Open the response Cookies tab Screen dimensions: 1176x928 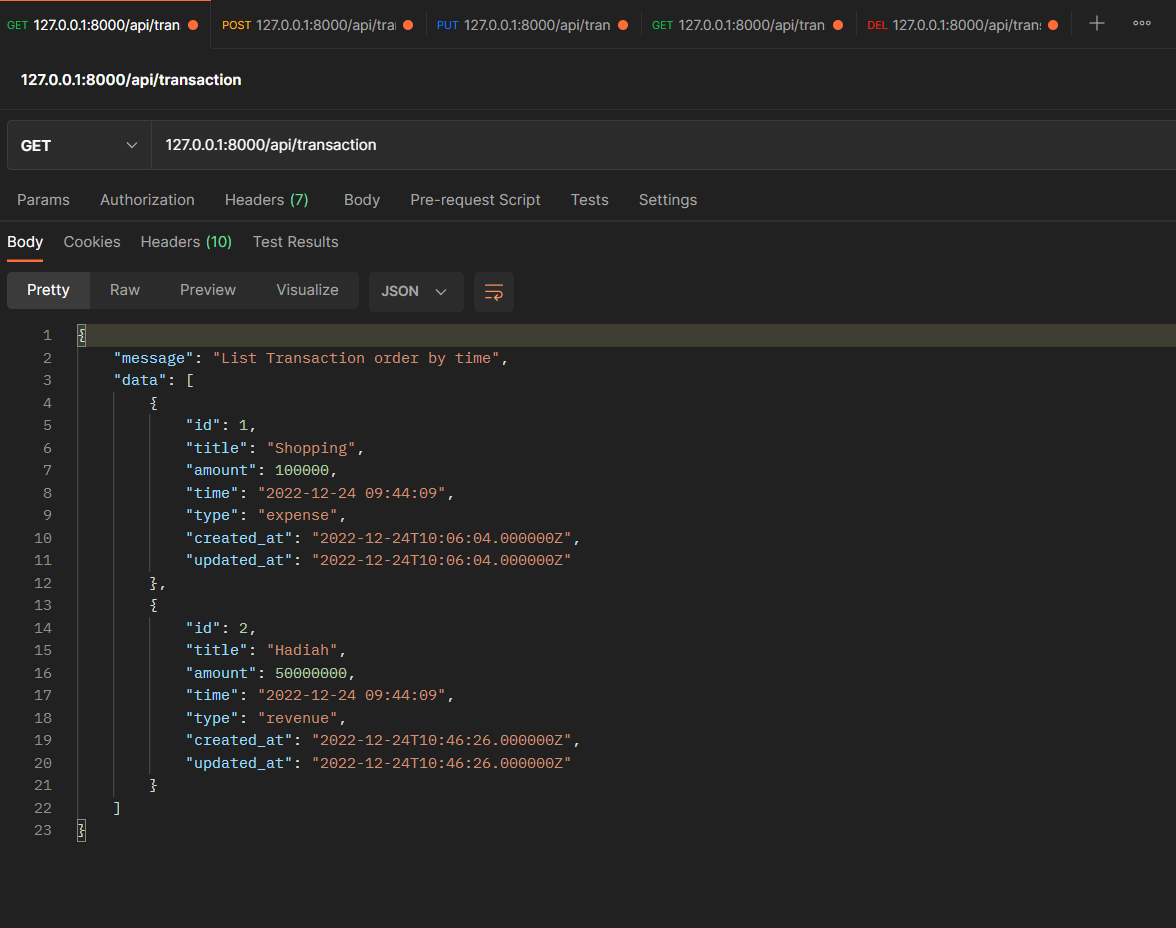click(92, 242)
